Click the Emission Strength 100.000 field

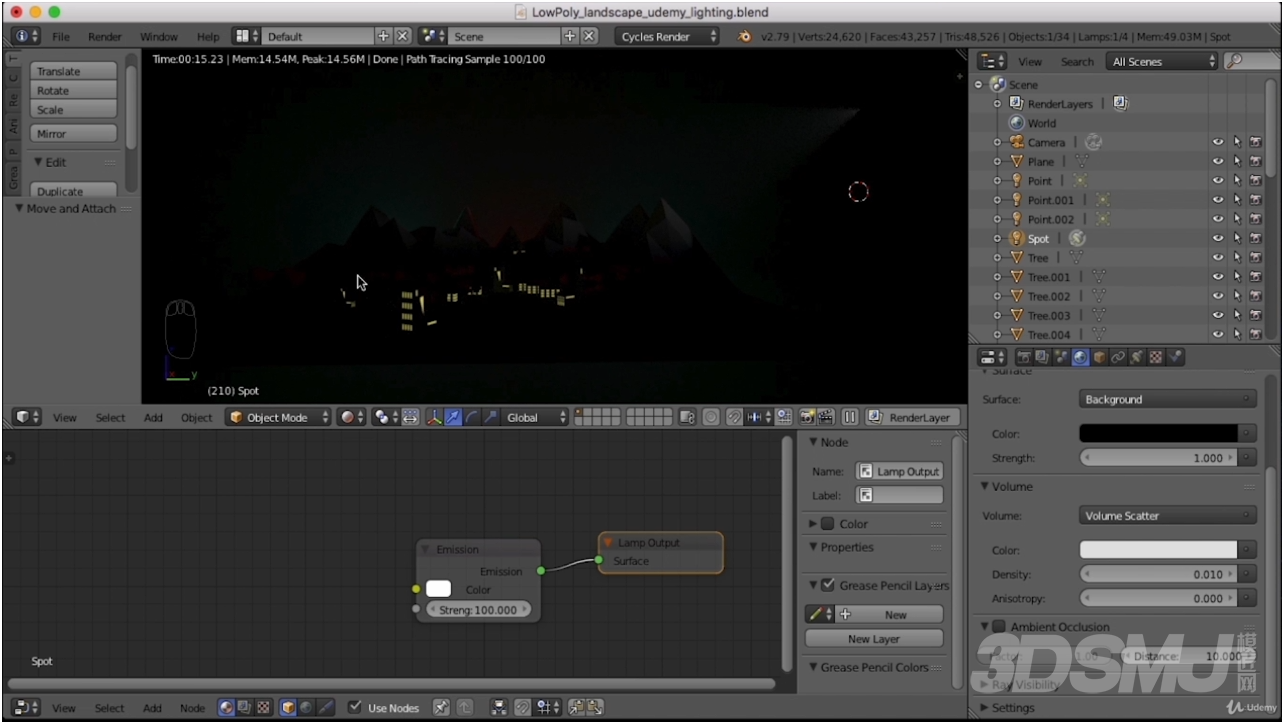tap(477, 609)
